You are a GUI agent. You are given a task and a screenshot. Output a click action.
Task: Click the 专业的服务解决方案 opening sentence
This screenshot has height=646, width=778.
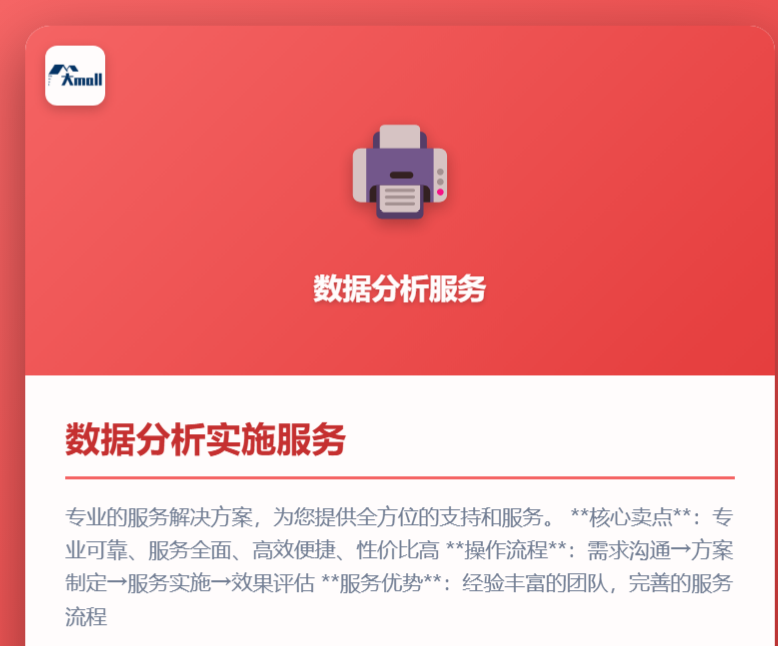coord(159,517)
